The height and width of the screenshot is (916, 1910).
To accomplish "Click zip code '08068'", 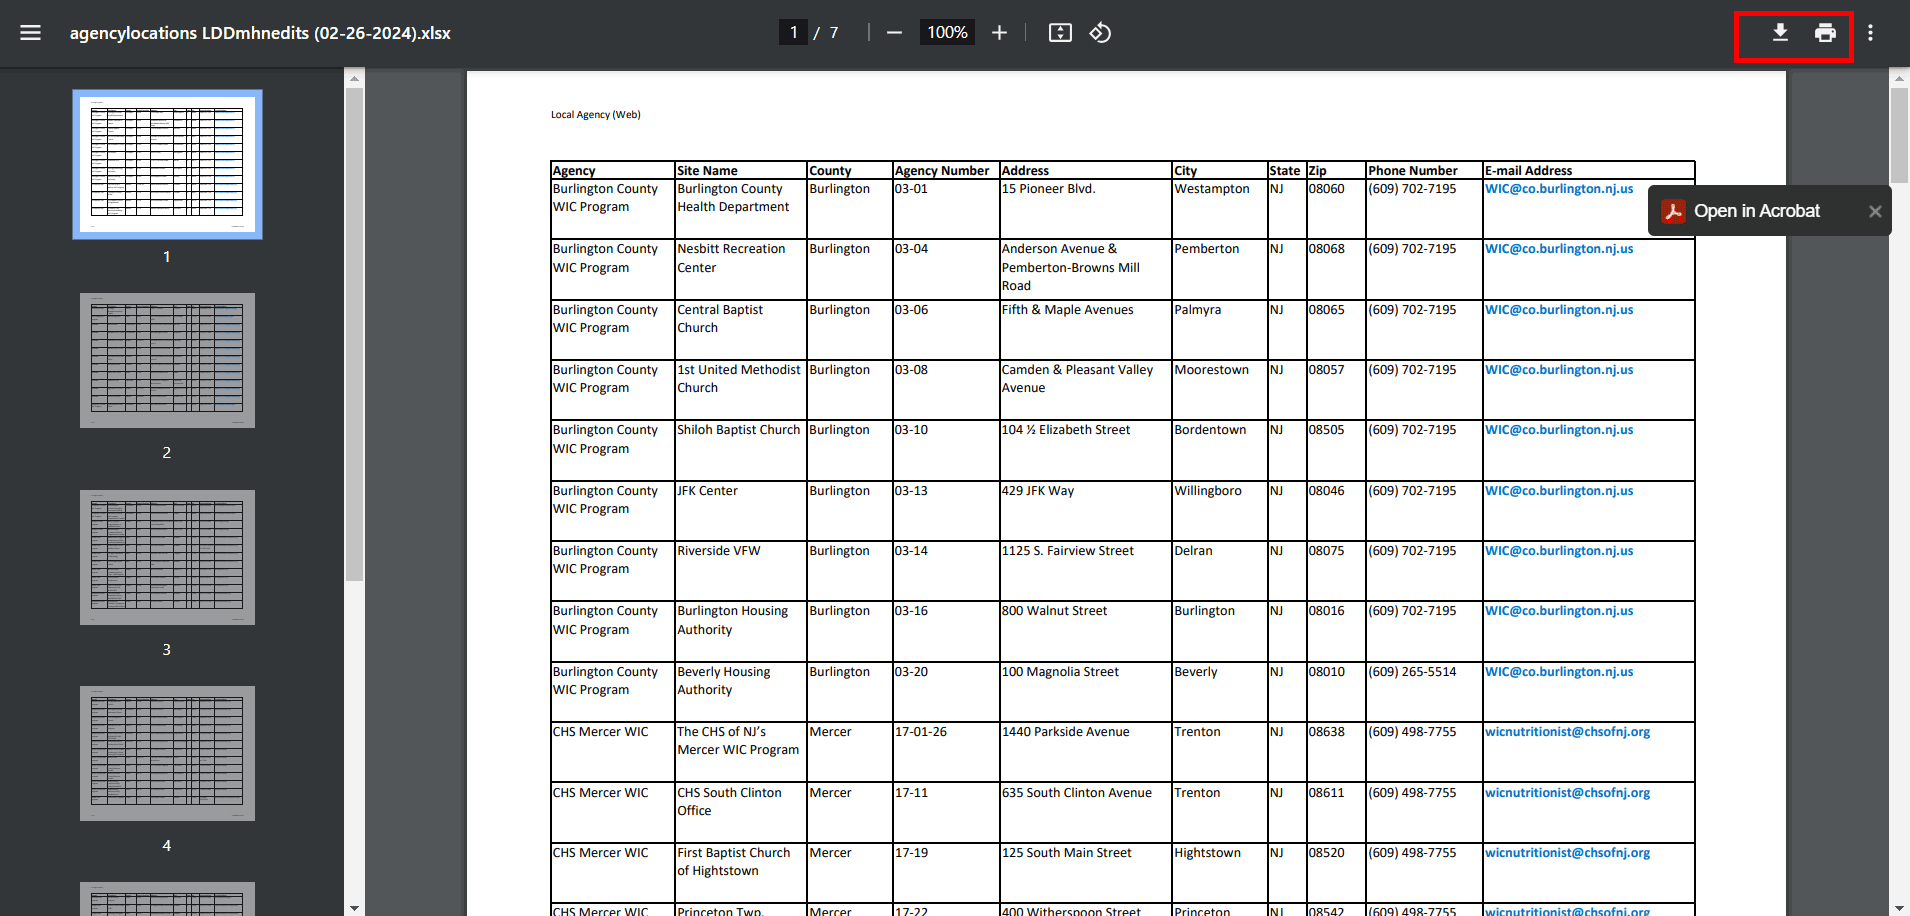I will point(1327,249).
